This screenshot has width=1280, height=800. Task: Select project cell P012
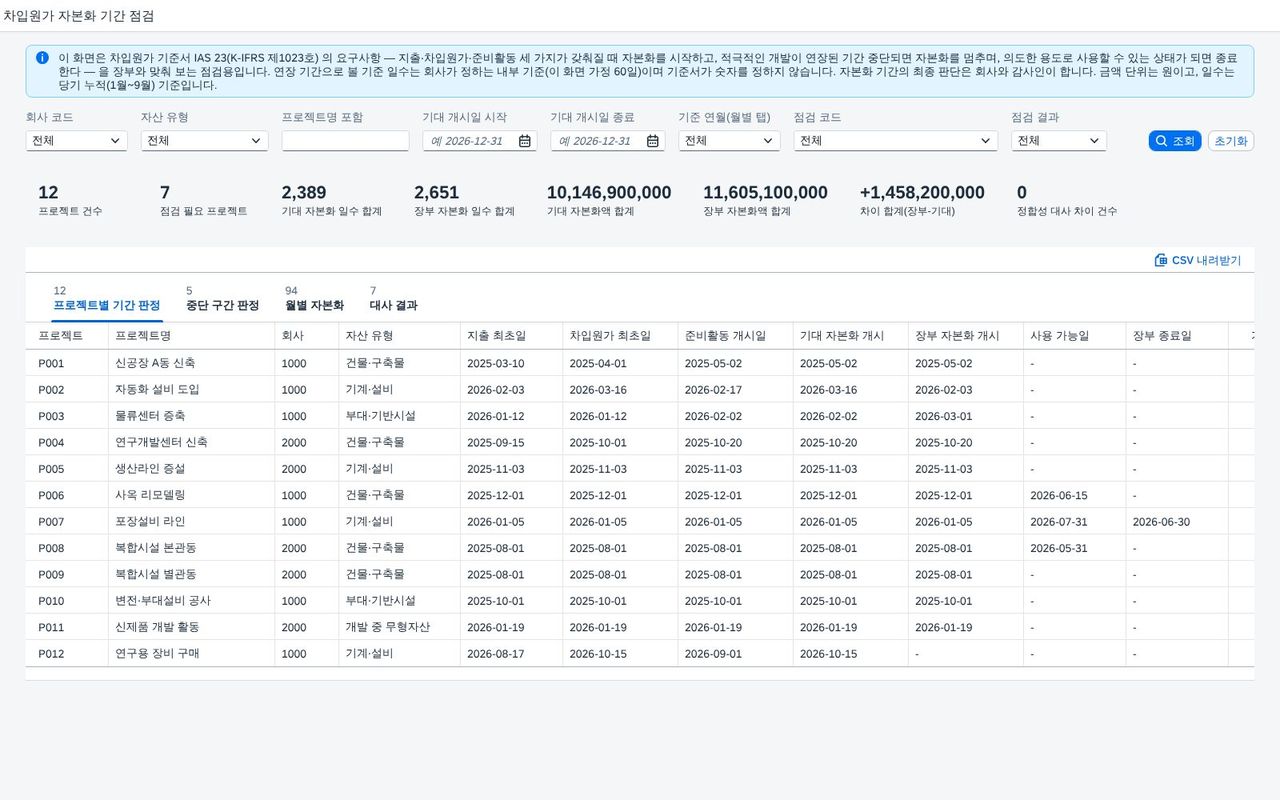coord(51,654)
